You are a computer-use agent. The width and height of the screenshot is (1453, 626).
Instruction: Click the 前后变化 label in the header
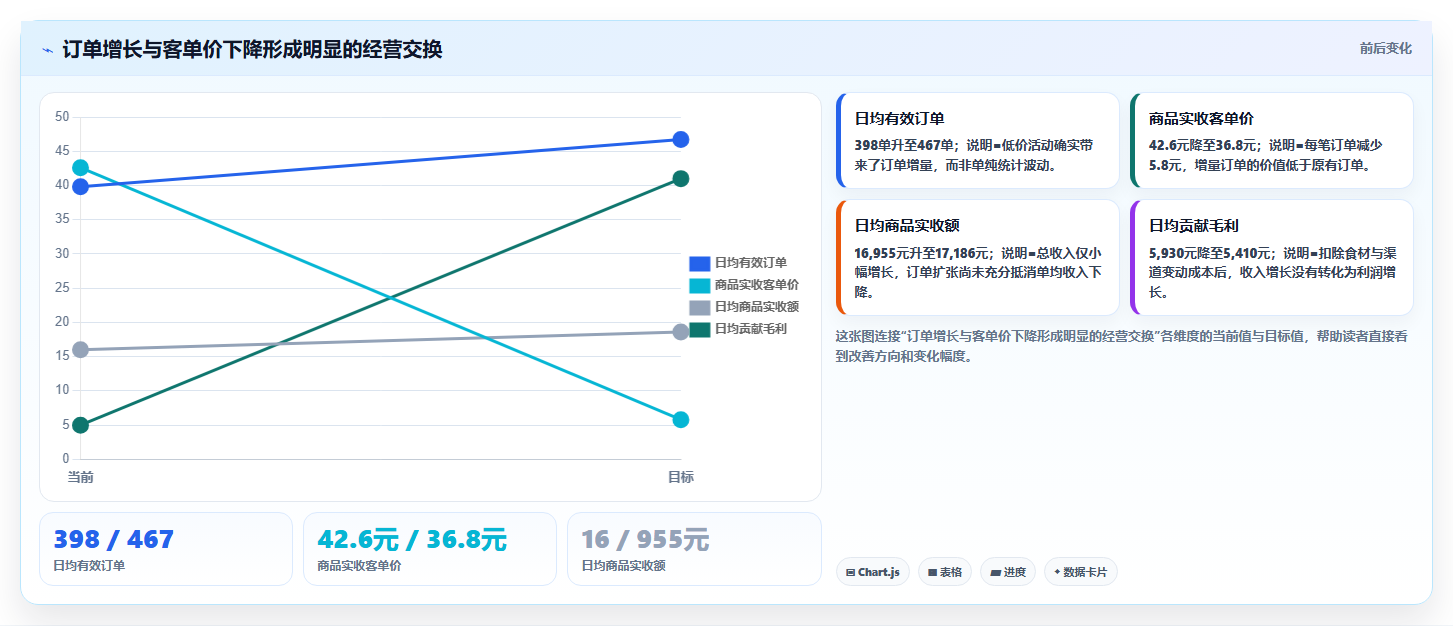(1386, 48)
